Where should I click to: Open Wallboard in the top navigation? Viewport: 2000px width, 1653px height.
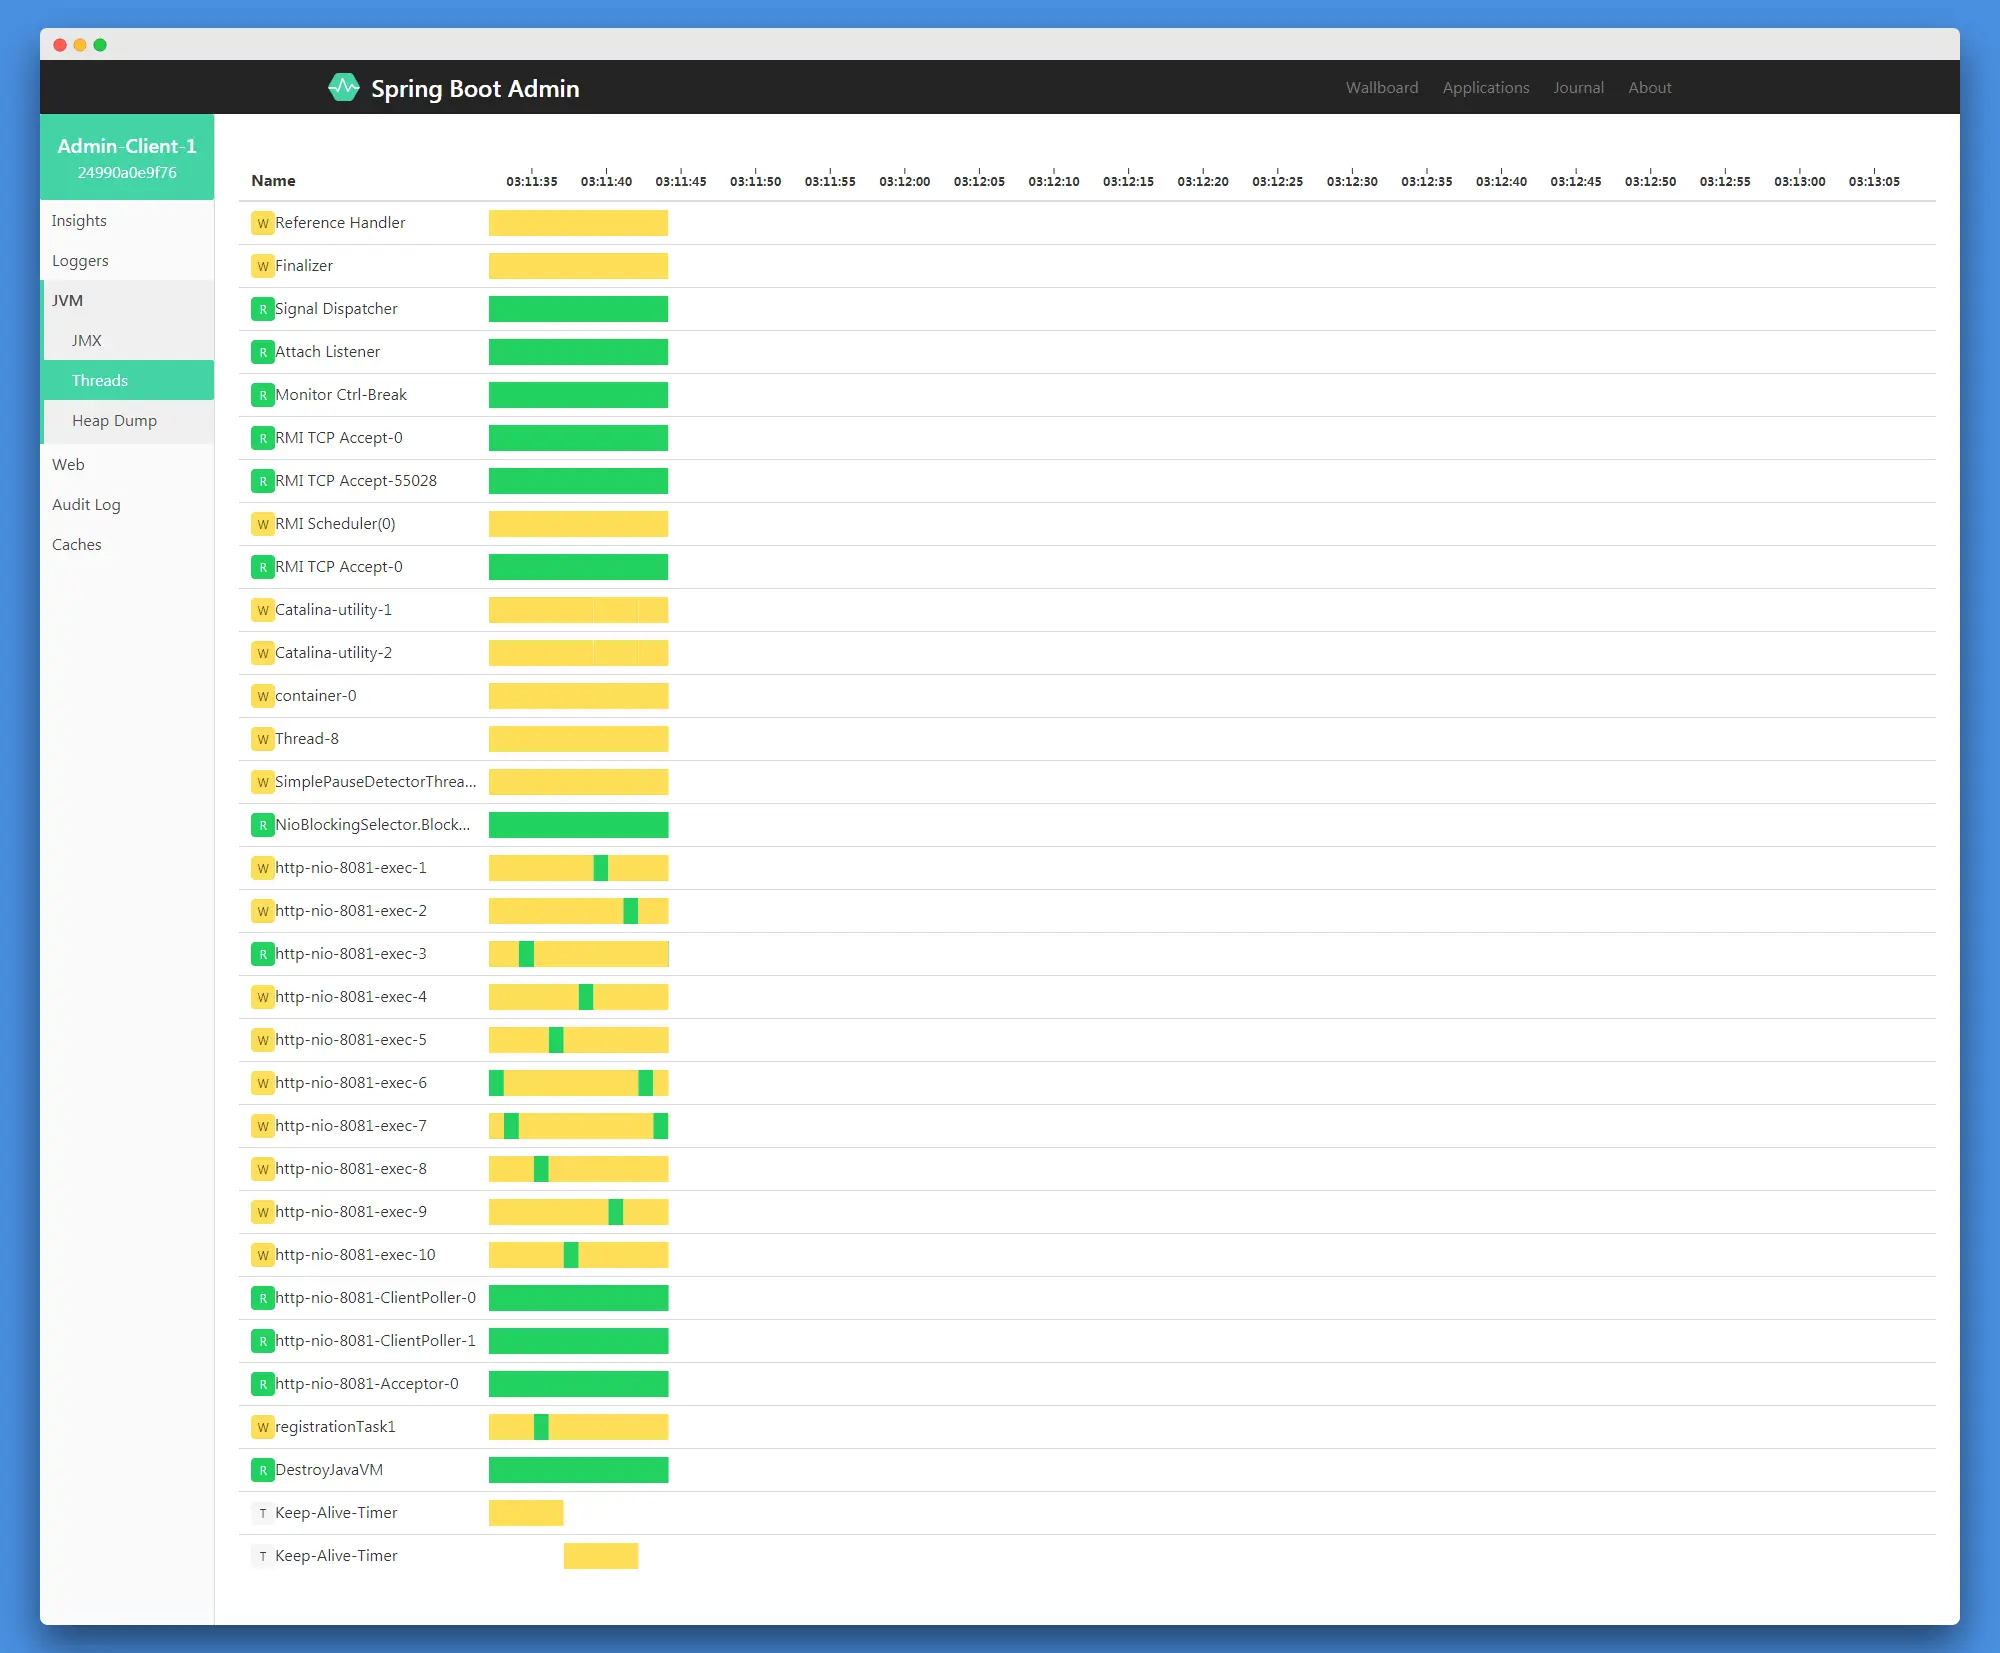tap(1381, 88)
